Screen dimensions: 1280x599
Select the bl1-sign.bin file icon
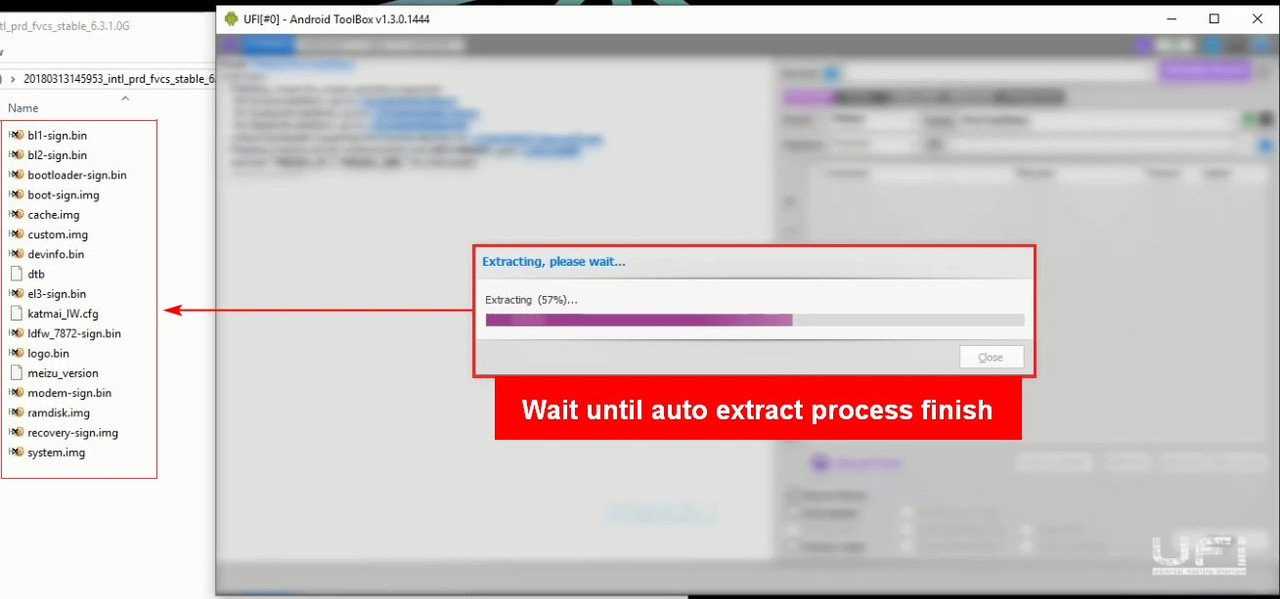[16, 135]
